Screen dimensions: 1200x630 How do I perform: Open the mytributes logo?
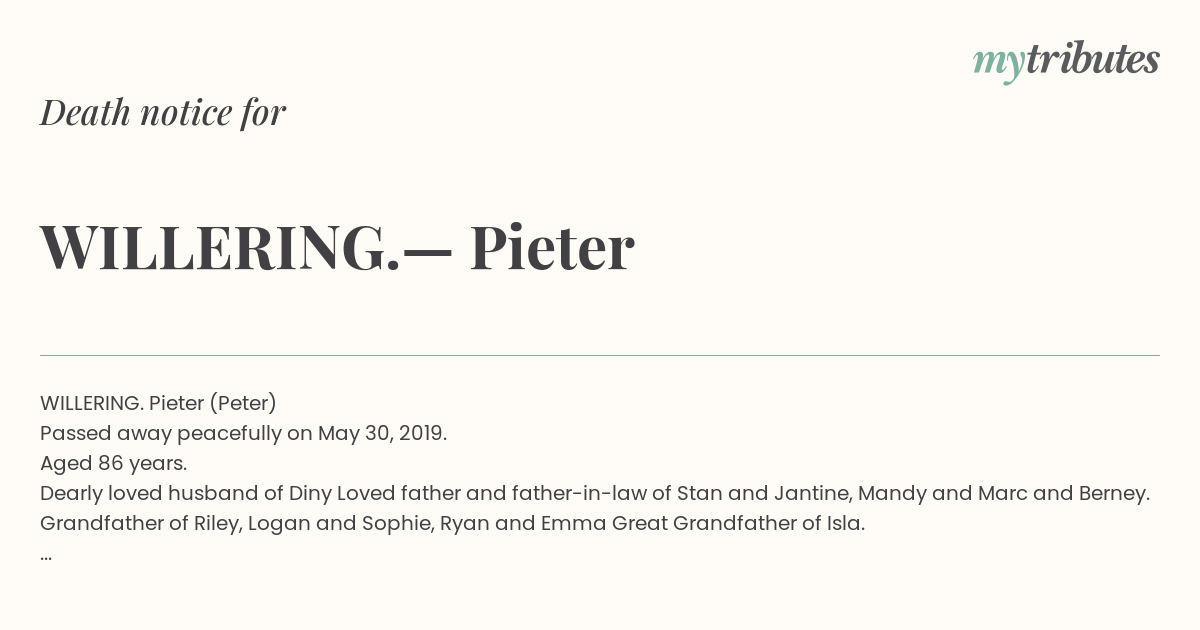1066,61
